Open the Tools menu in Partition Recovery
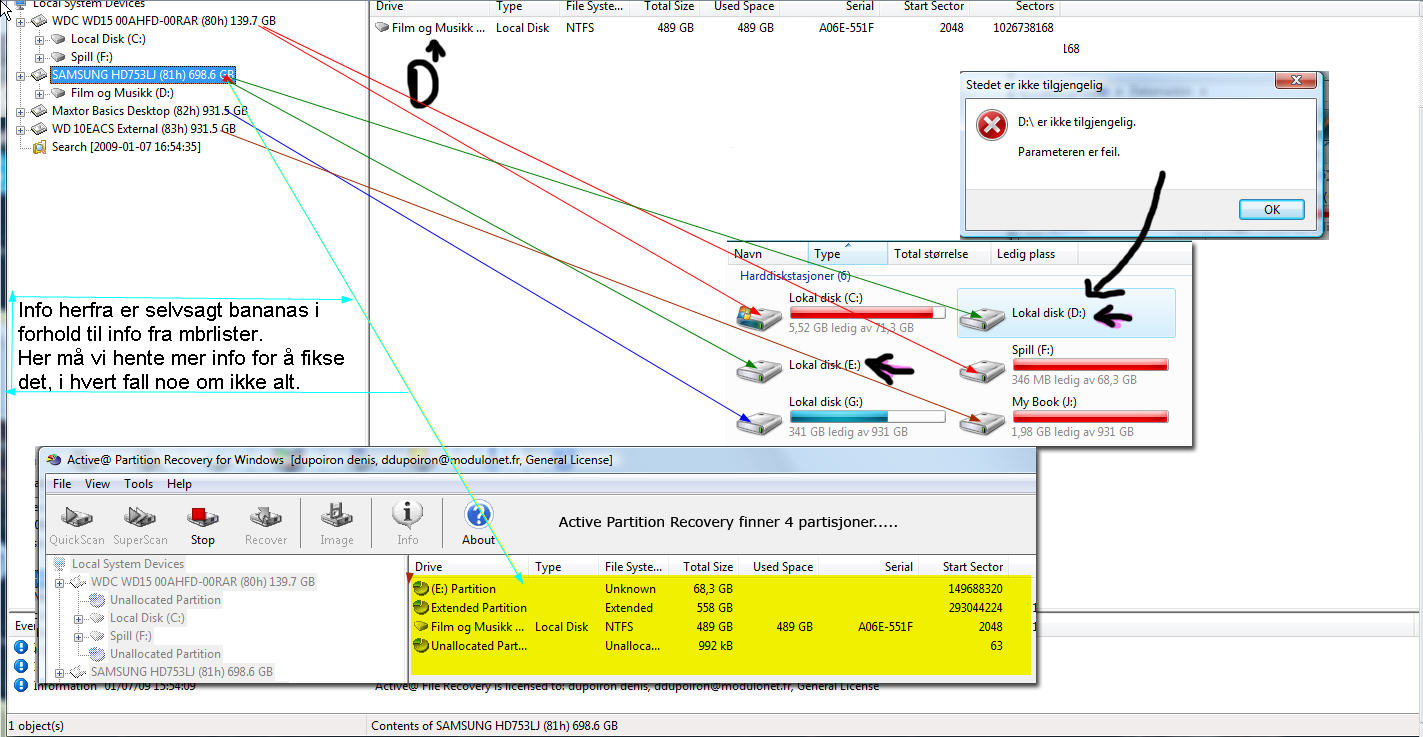The image size is (1423, 737). (x=139, y=484)
